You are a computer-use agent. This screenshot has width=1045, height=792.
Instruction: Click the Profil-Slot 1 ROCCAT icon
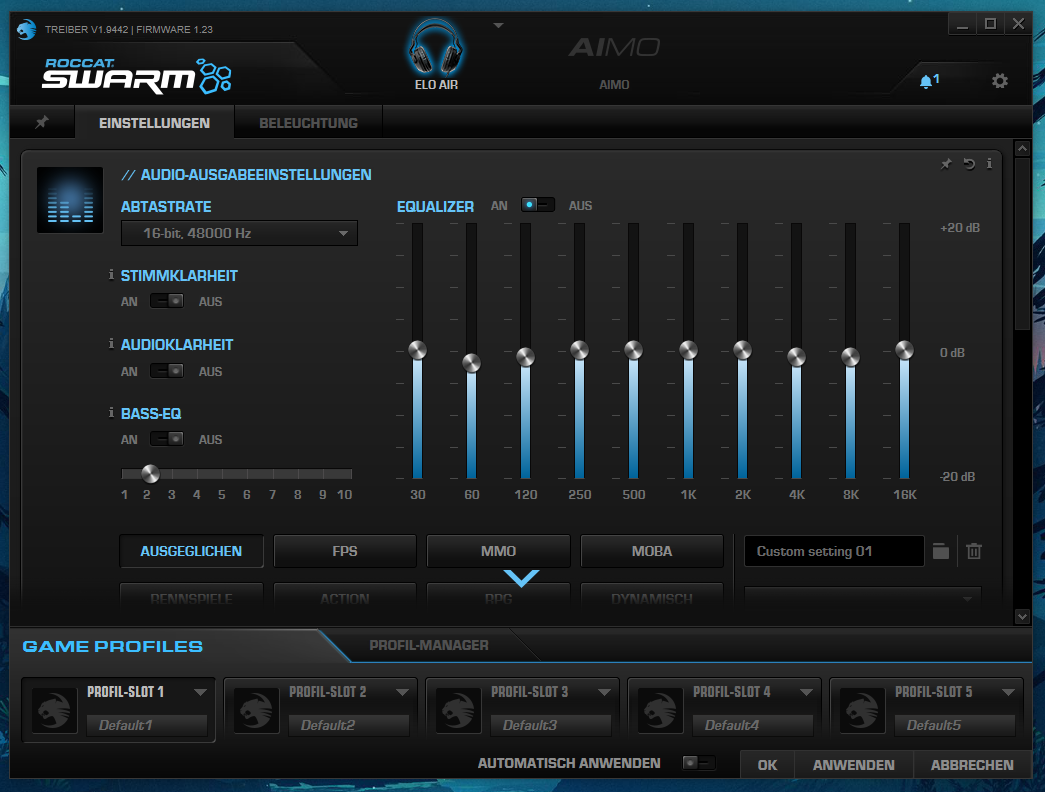tap(54, 711)
